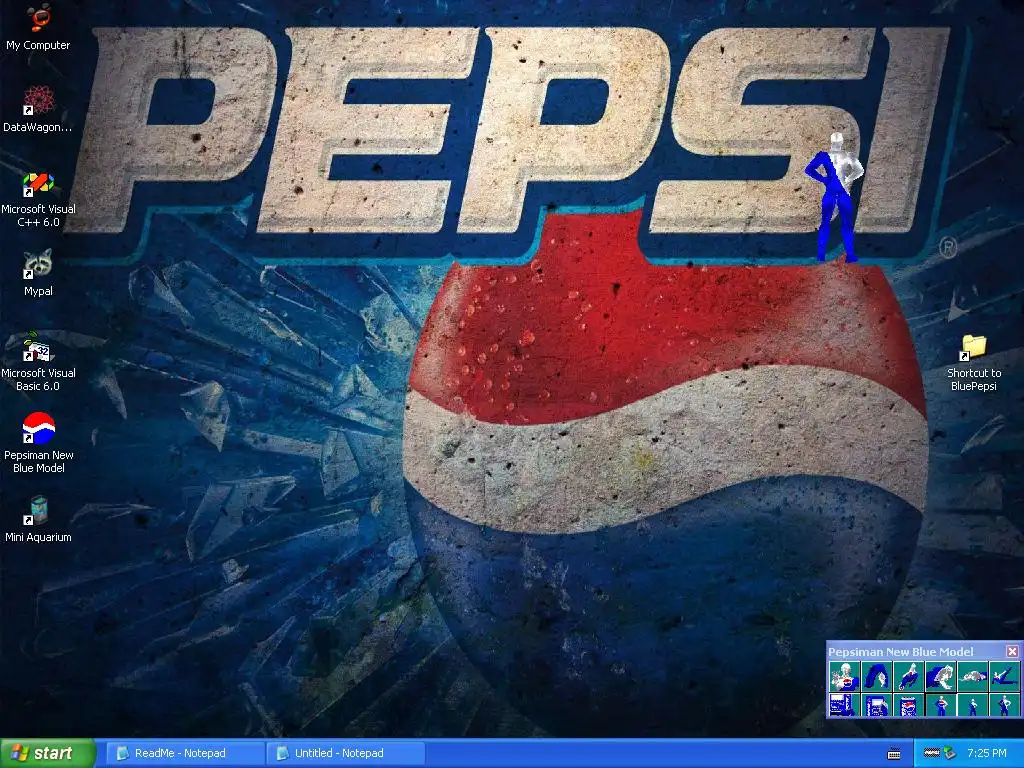Image resolution: width=1024 pixels, height=768 pixels.
Task: Choose the smallest standing Pepsiman thumbnail
Action: click(x=972, y=705)
